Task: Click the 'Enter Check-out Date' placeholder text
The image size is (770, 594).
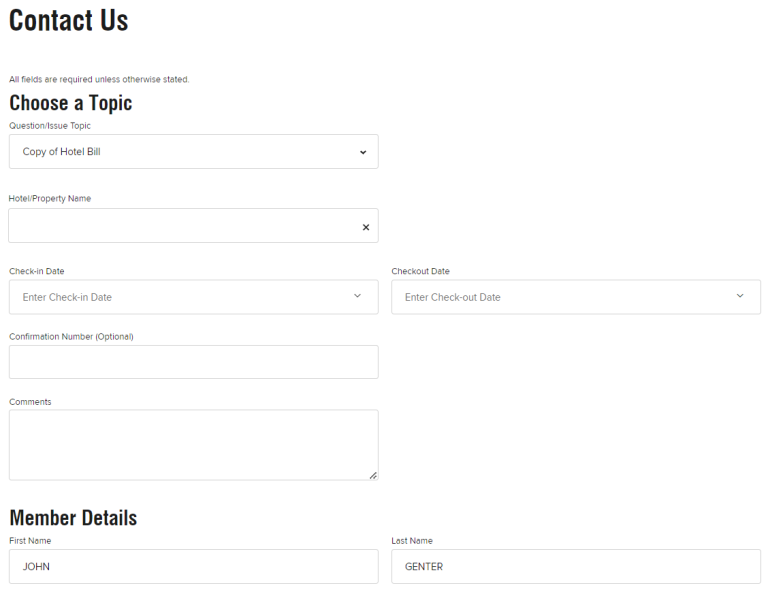Action: [x=452, y=297]
